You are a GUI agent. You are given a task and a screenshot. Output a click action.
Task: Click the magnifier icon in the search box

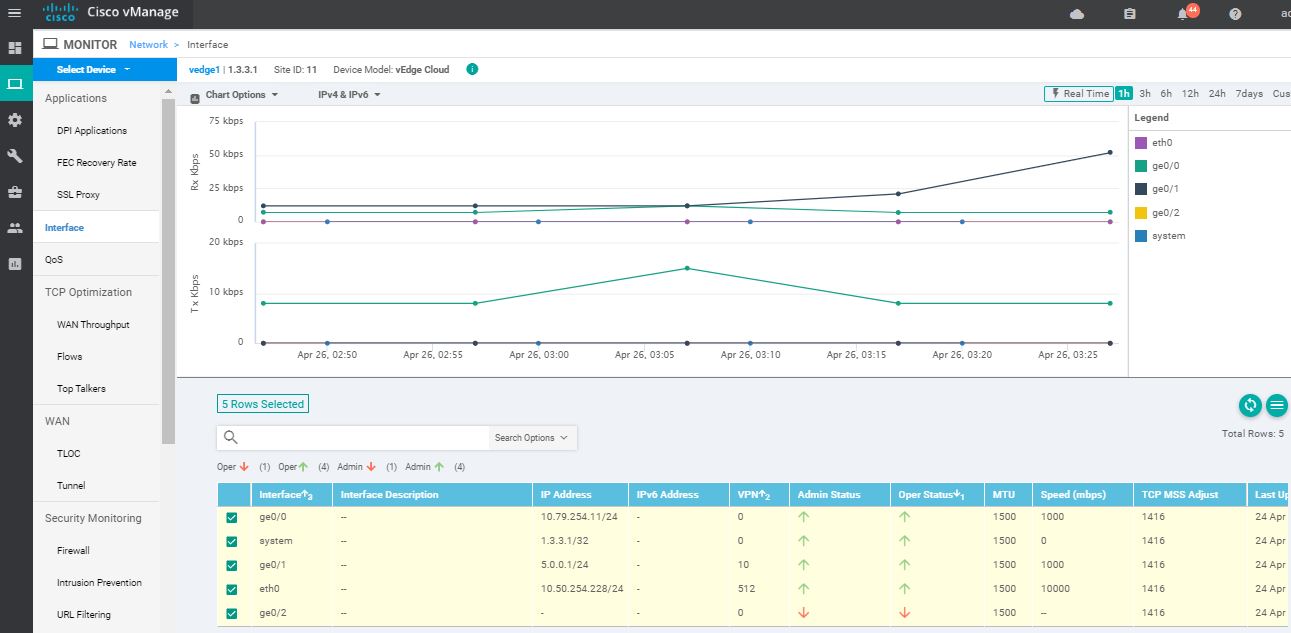[x=231, y=437]
